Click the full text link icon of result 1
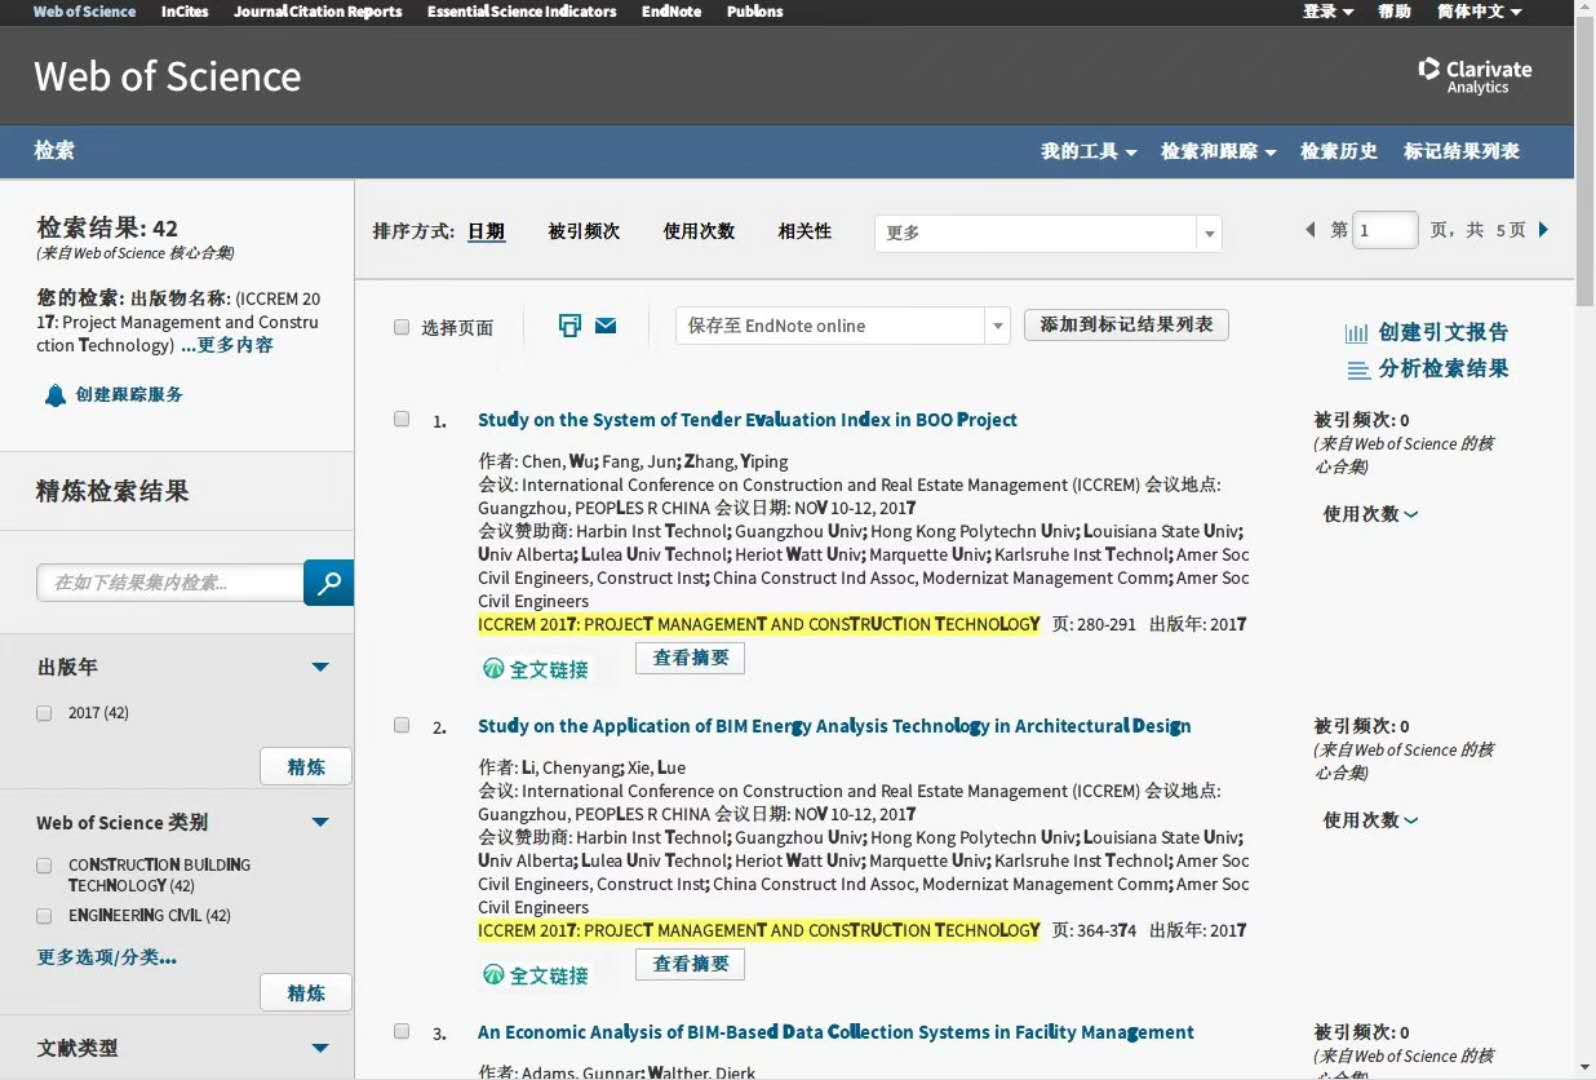This screenshot has height=1080, width=1596. 493,669
